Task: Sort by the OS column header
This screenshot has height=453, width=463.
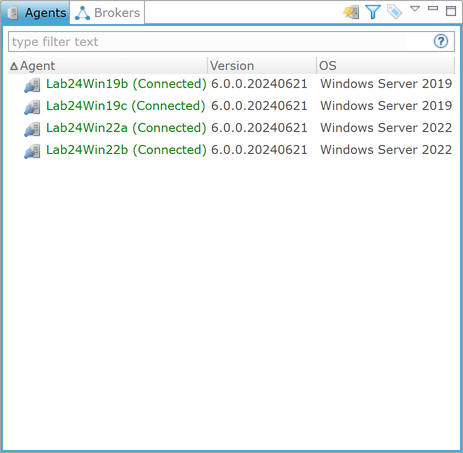Action: pos(385,66)
